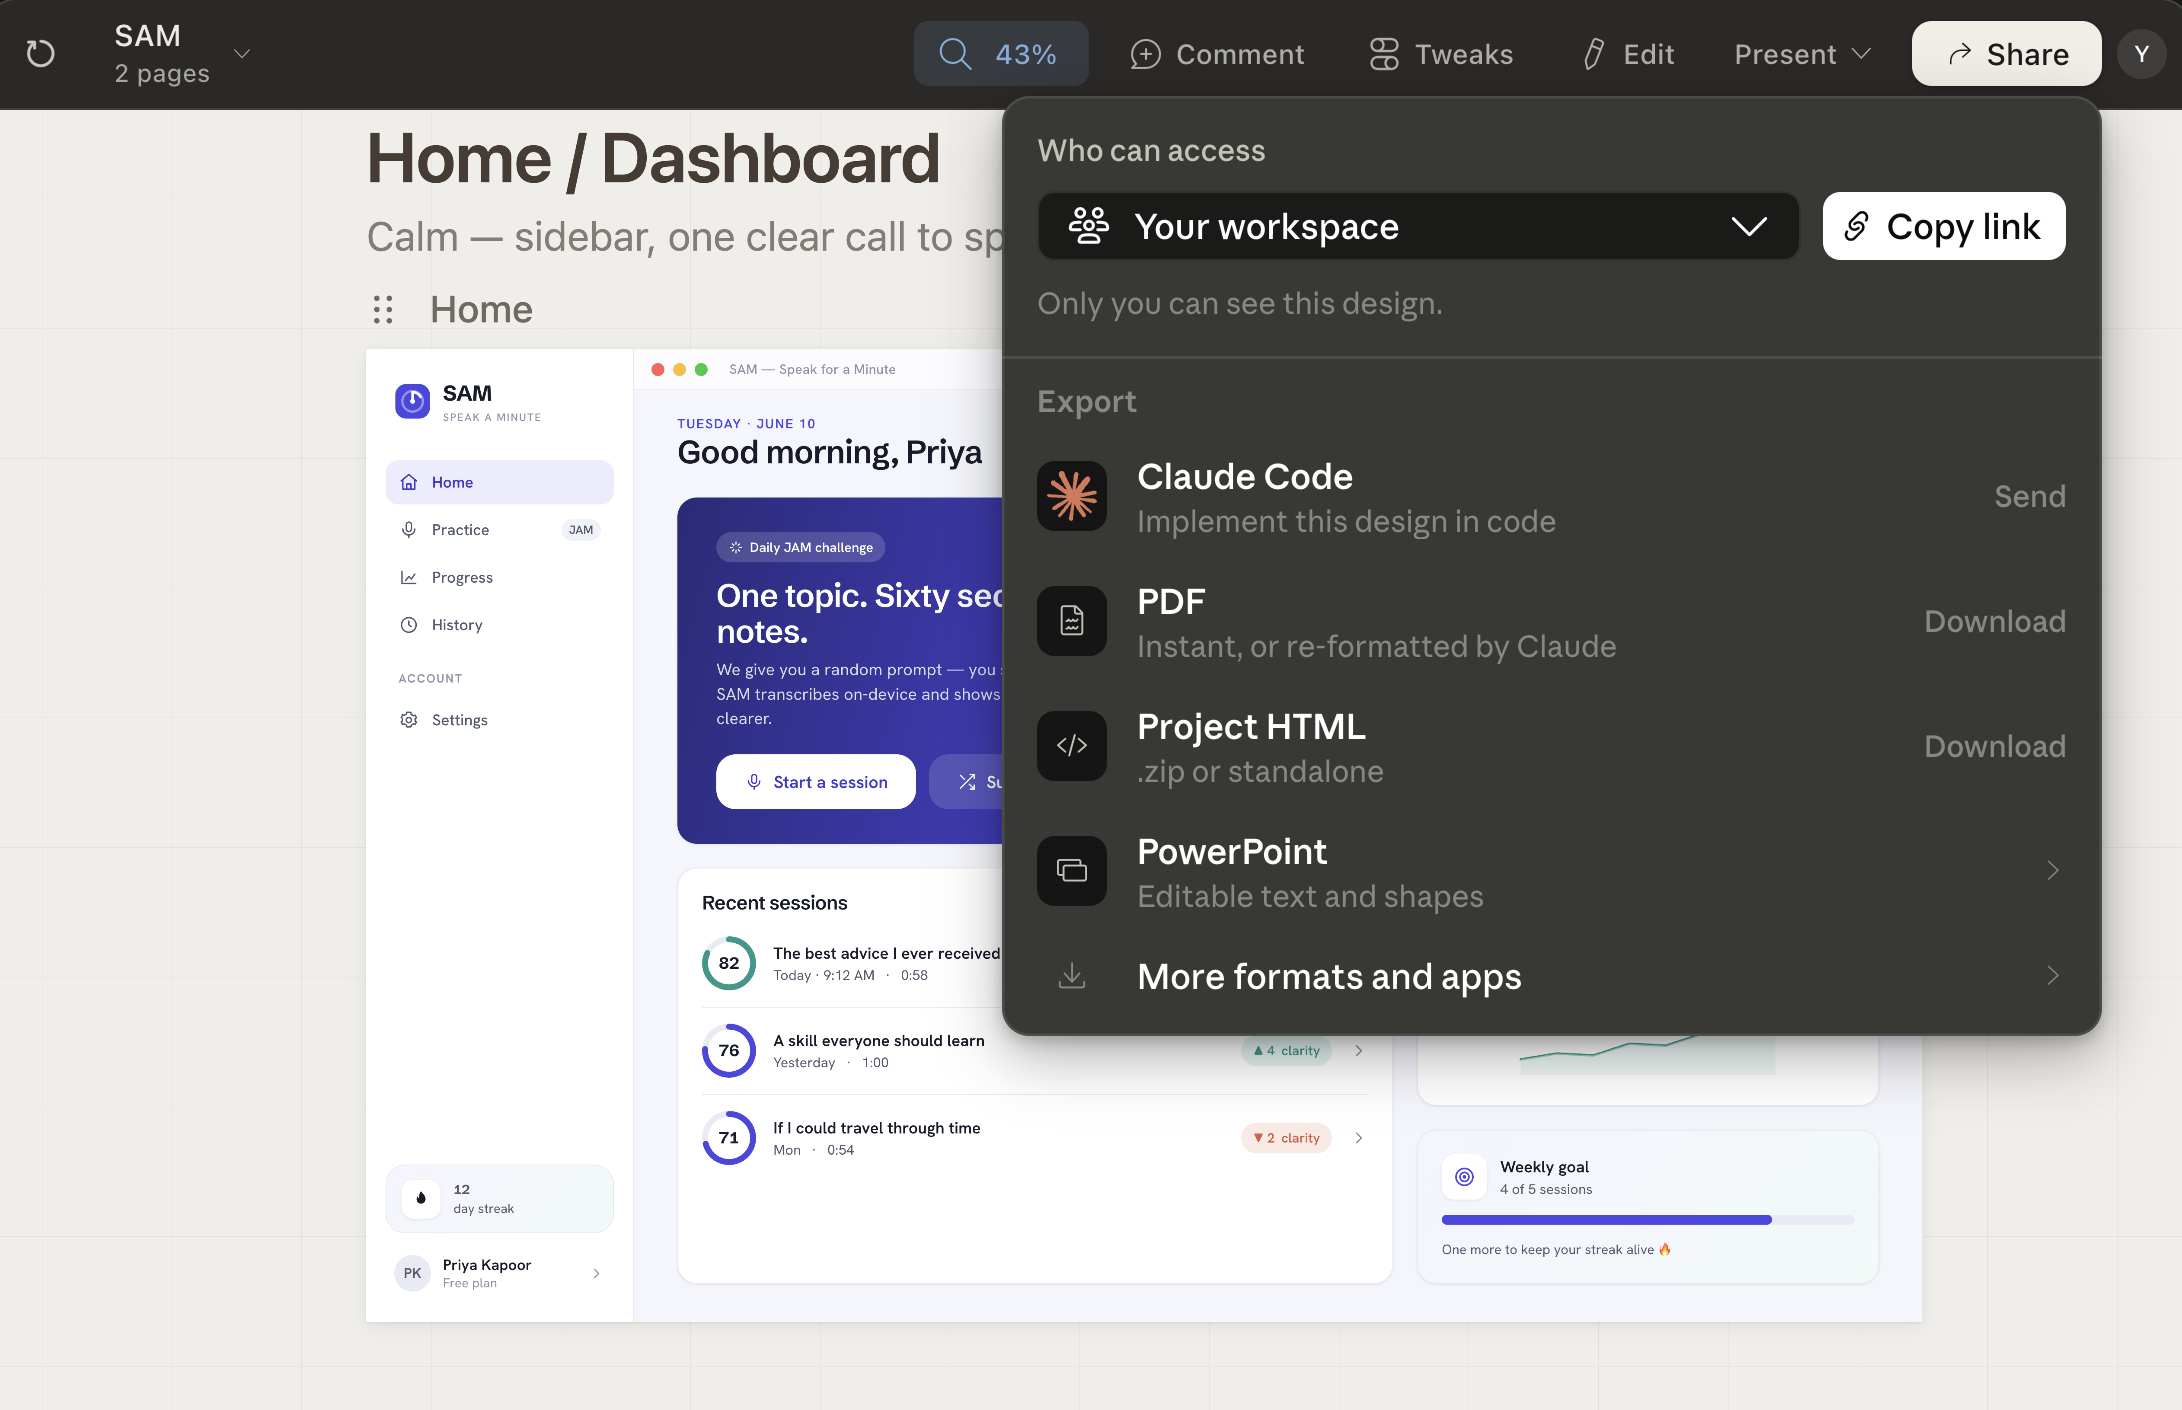This screenshot has width=2182, height=1410.
Task: Click the Practice microphone icon
Action: coord(408,530)
